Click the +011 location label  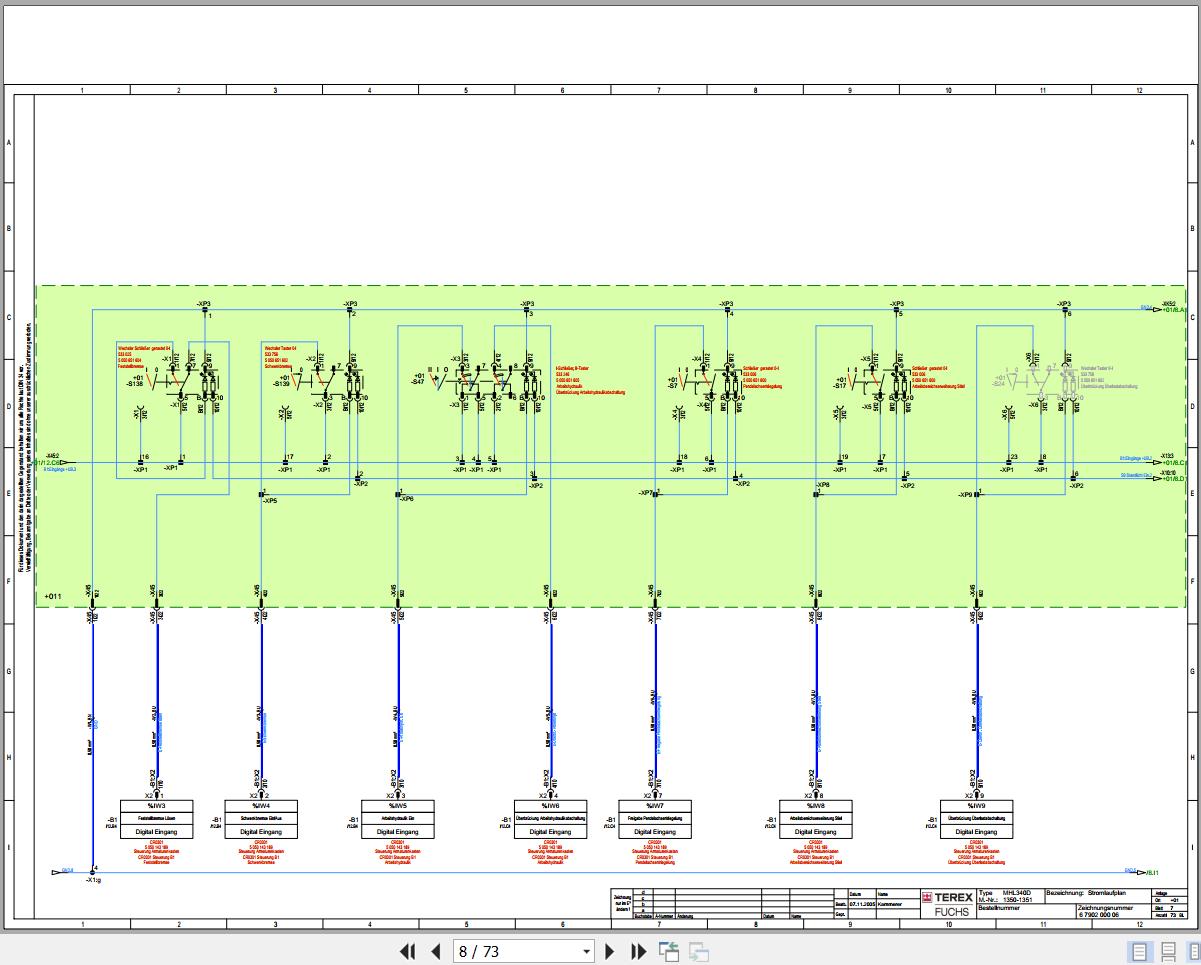tap(53, 597)
